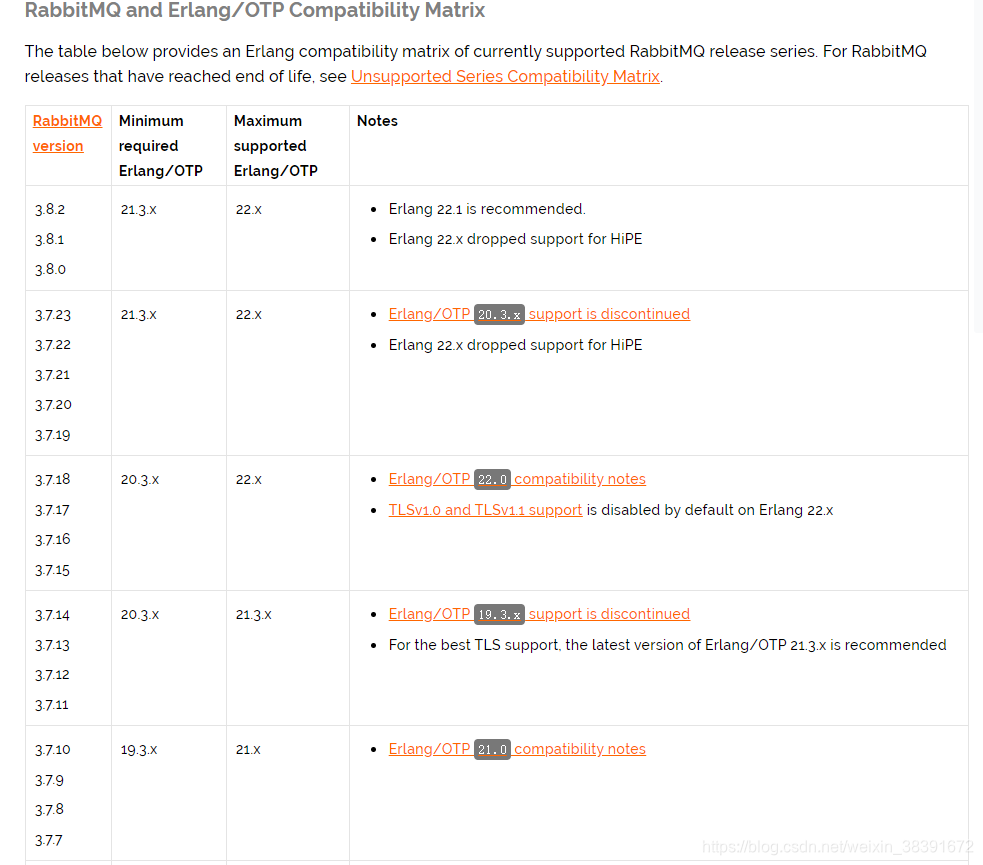The width and height of the screenshot is (983, 865).
Task: Select version 3.8.1 in the table
Action: [50, 239]
